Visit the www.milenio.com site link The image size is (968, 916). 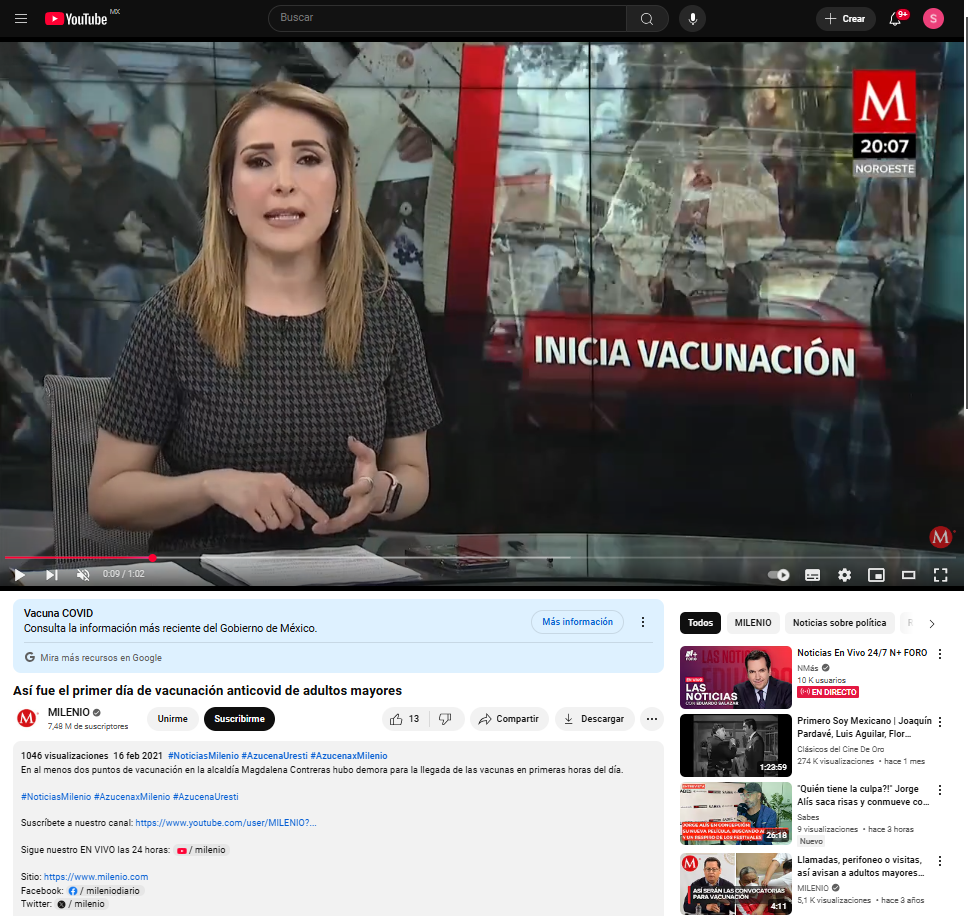[96, 876]
